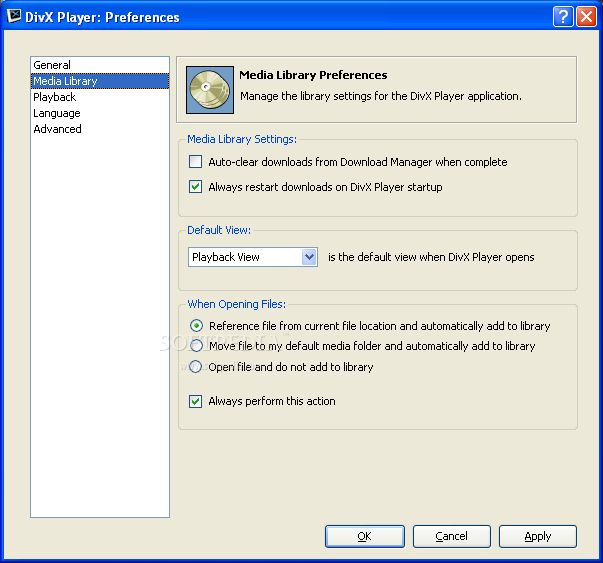Click the Media Library Settings group label
This screenshot has width=603, height=563.
tap(242, 139)
